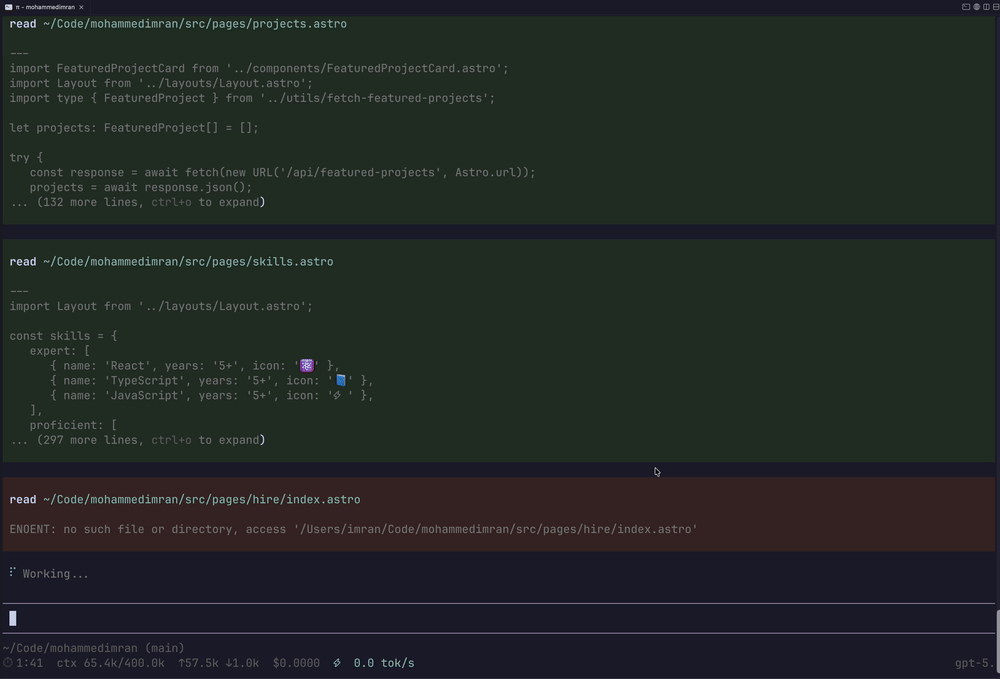This screenshot has height=679, width=1000.
Task: Click the import FeaturedProjectCard line
Action: (x=259, y=68)
